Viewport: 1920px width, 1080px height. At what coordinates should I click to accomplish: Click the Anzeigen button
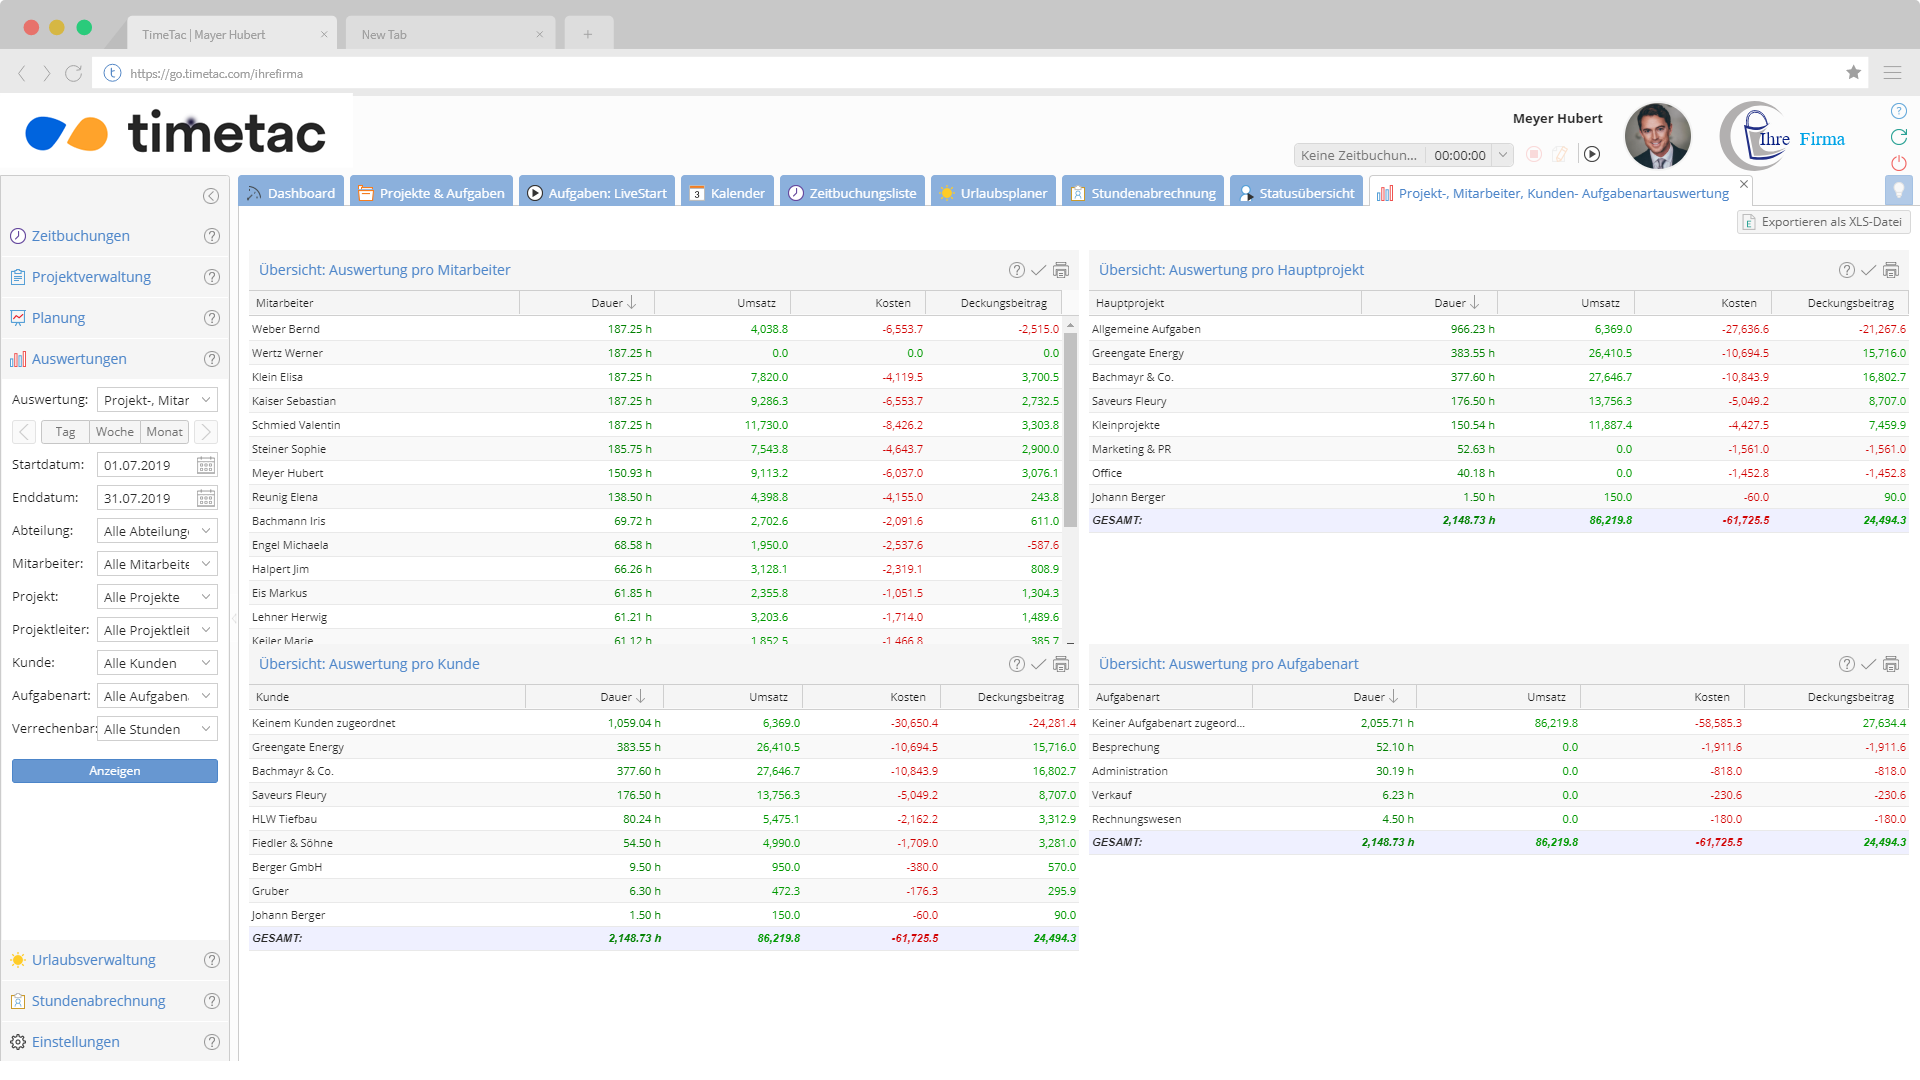point(115,771)
